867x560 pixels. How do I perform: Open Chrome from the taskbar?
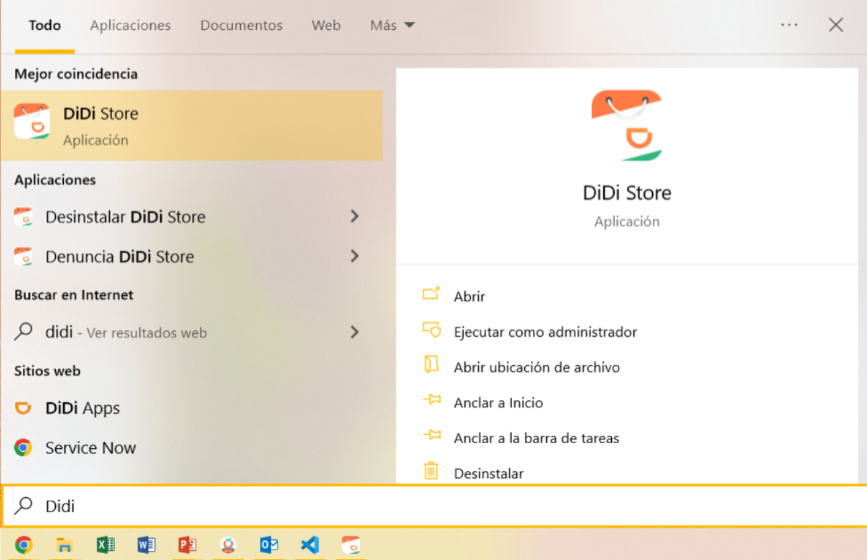(x=23, y=545)
